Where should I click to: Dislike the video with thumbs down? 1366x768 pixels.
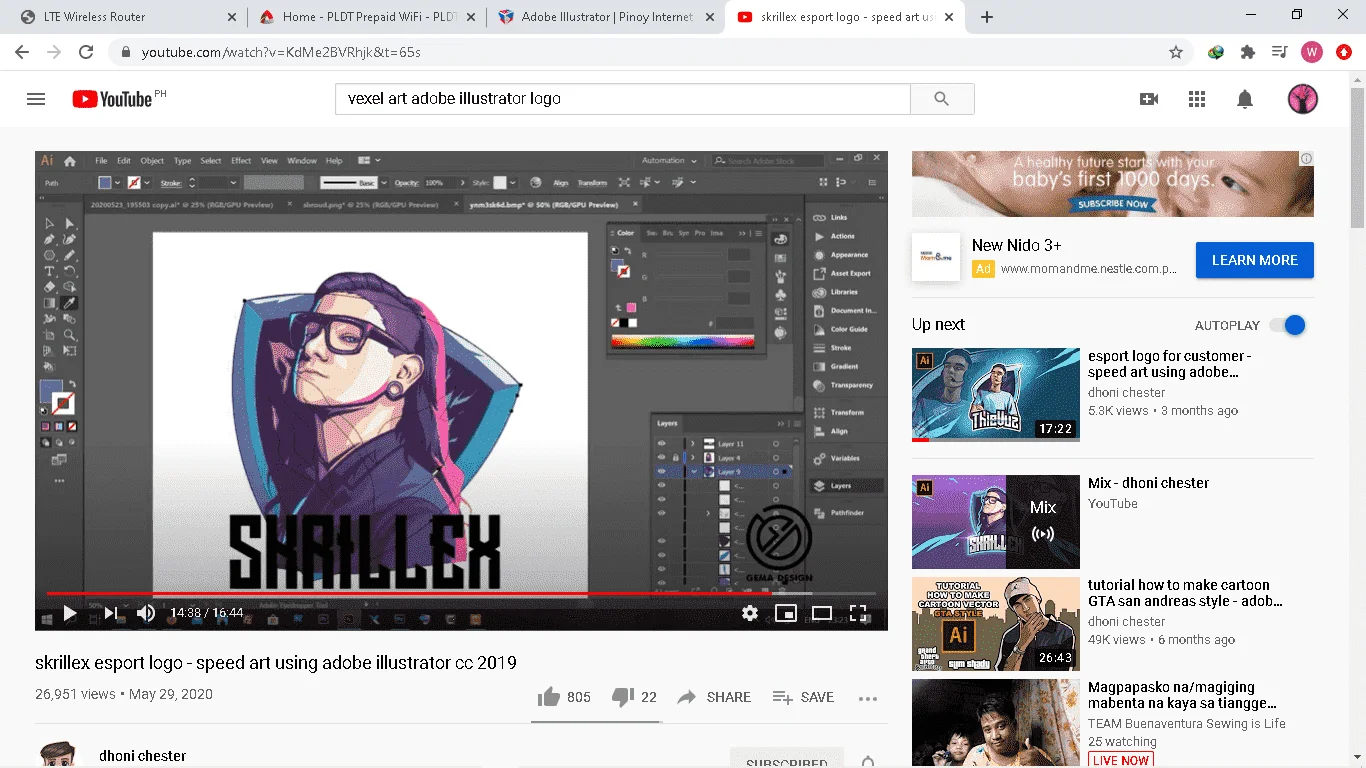point(622,697)
